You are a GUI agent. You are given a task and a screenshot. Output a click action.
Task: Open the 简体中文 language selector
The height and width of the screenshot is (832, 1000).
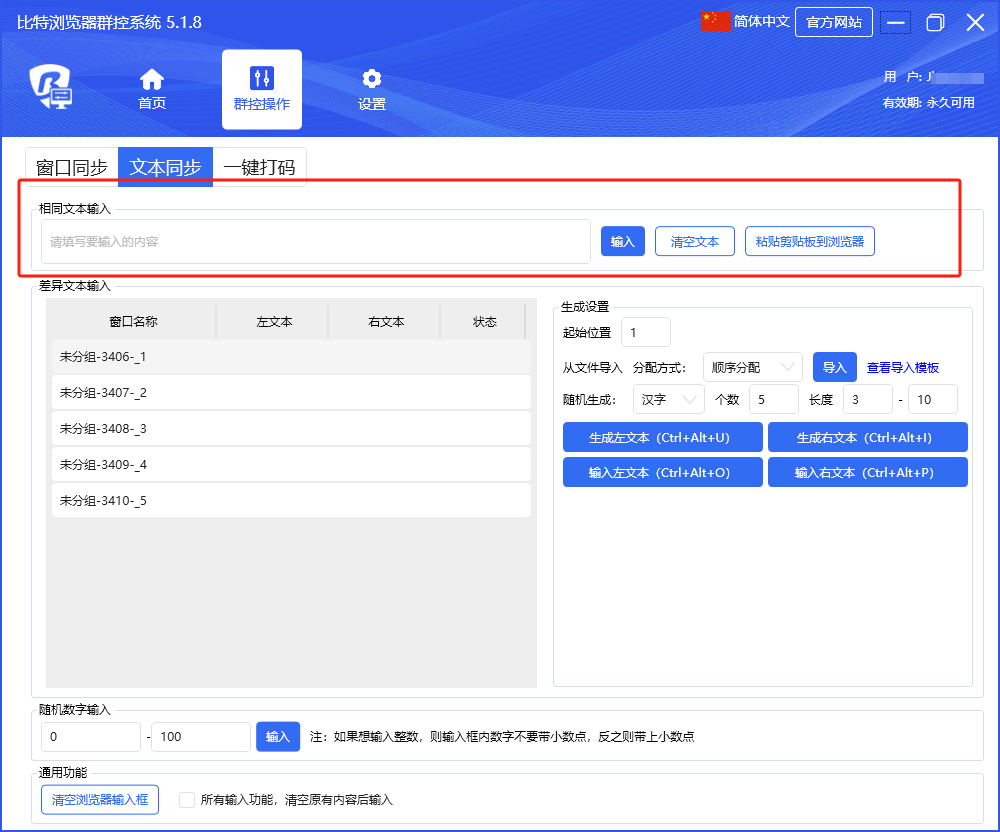click(x=761, y=22)
